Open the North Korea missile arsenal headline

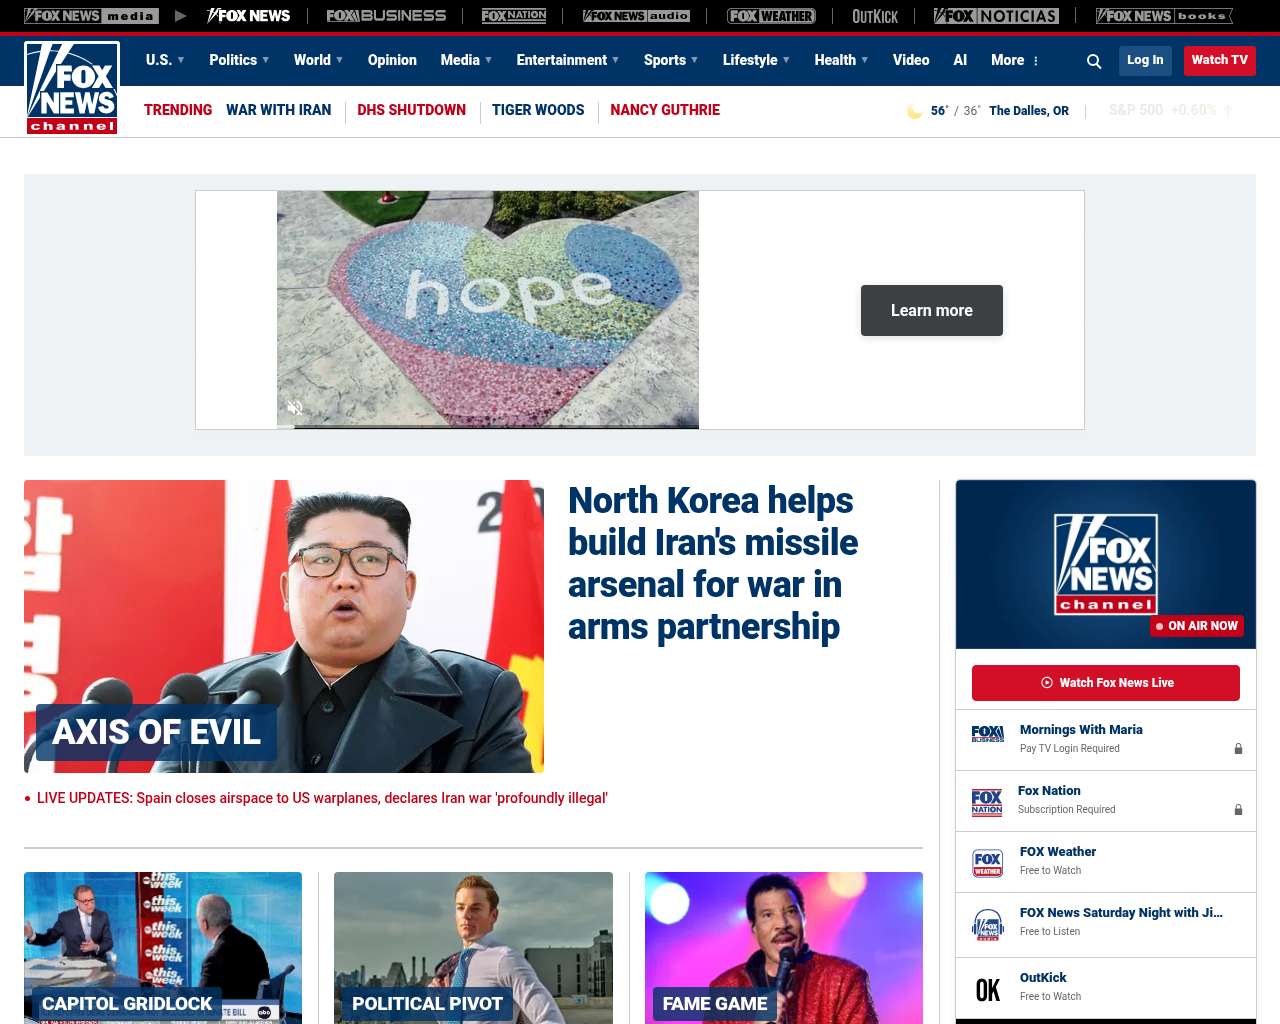pos(713,563)
